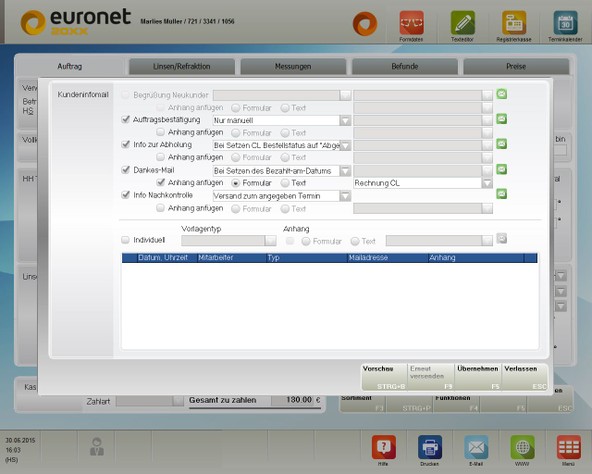Expand the 'Nur manuell' dropdown

click(x=345, y=120)
